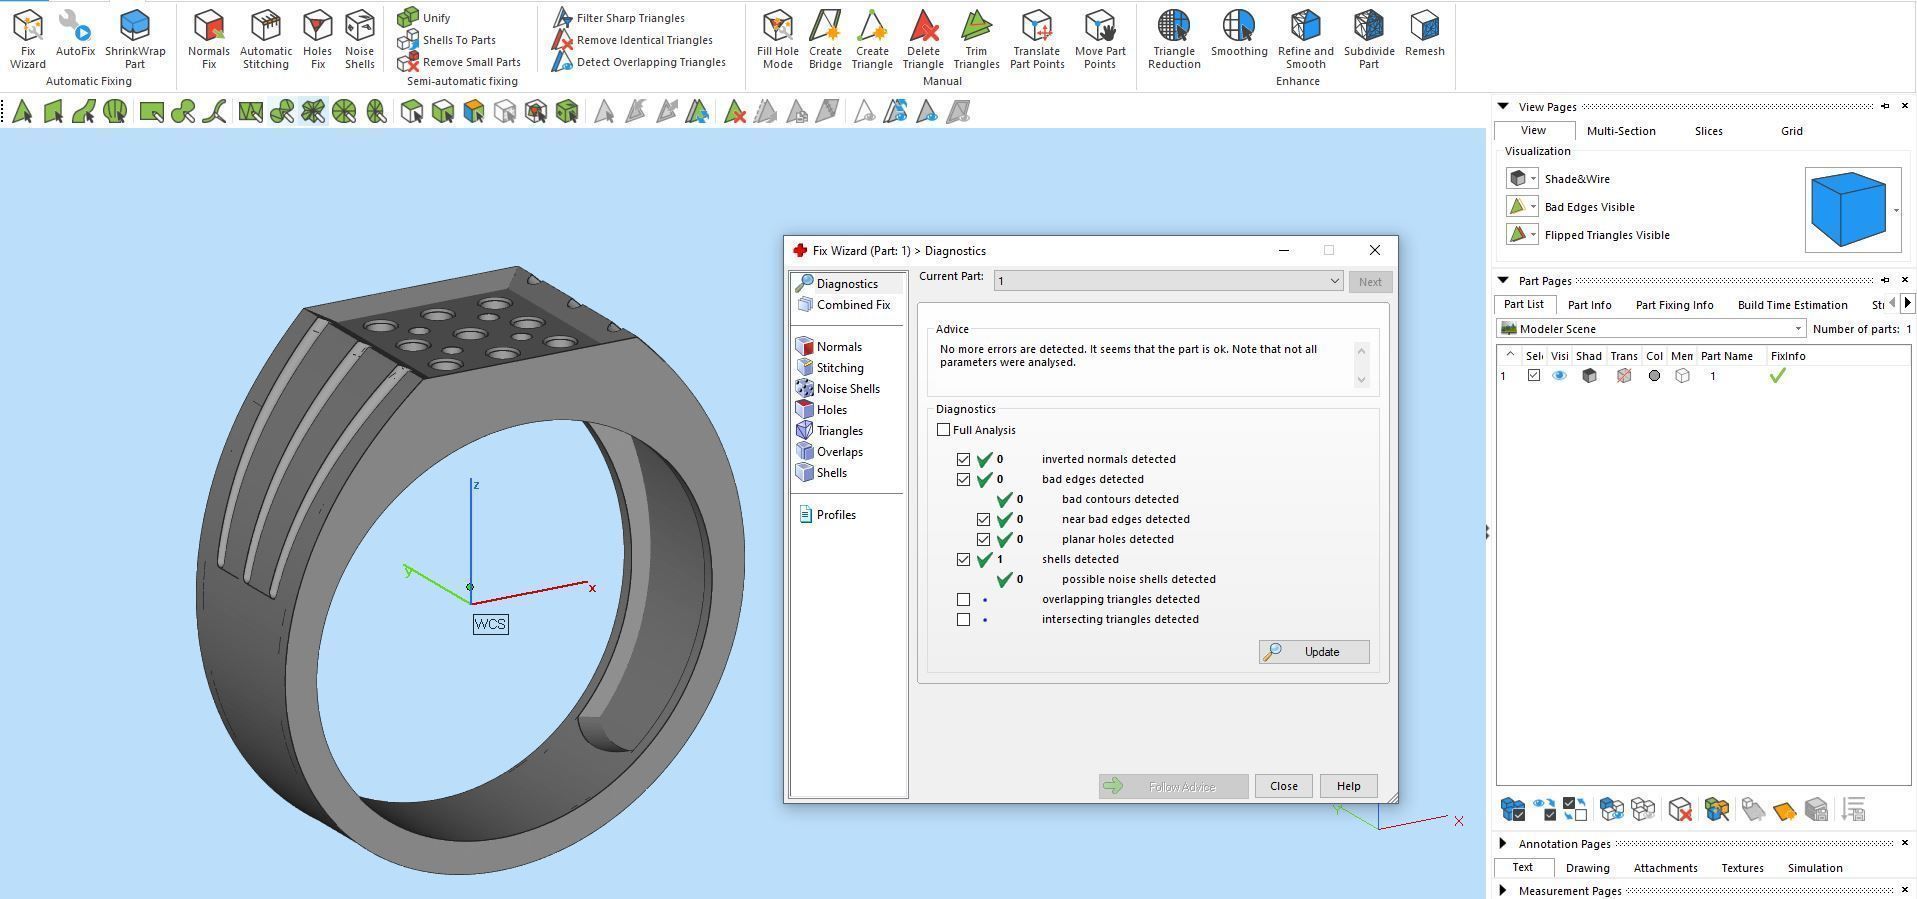Apply Smoothing to the part
This screenshot has width=1917, height=899.
click(1239, 34)
